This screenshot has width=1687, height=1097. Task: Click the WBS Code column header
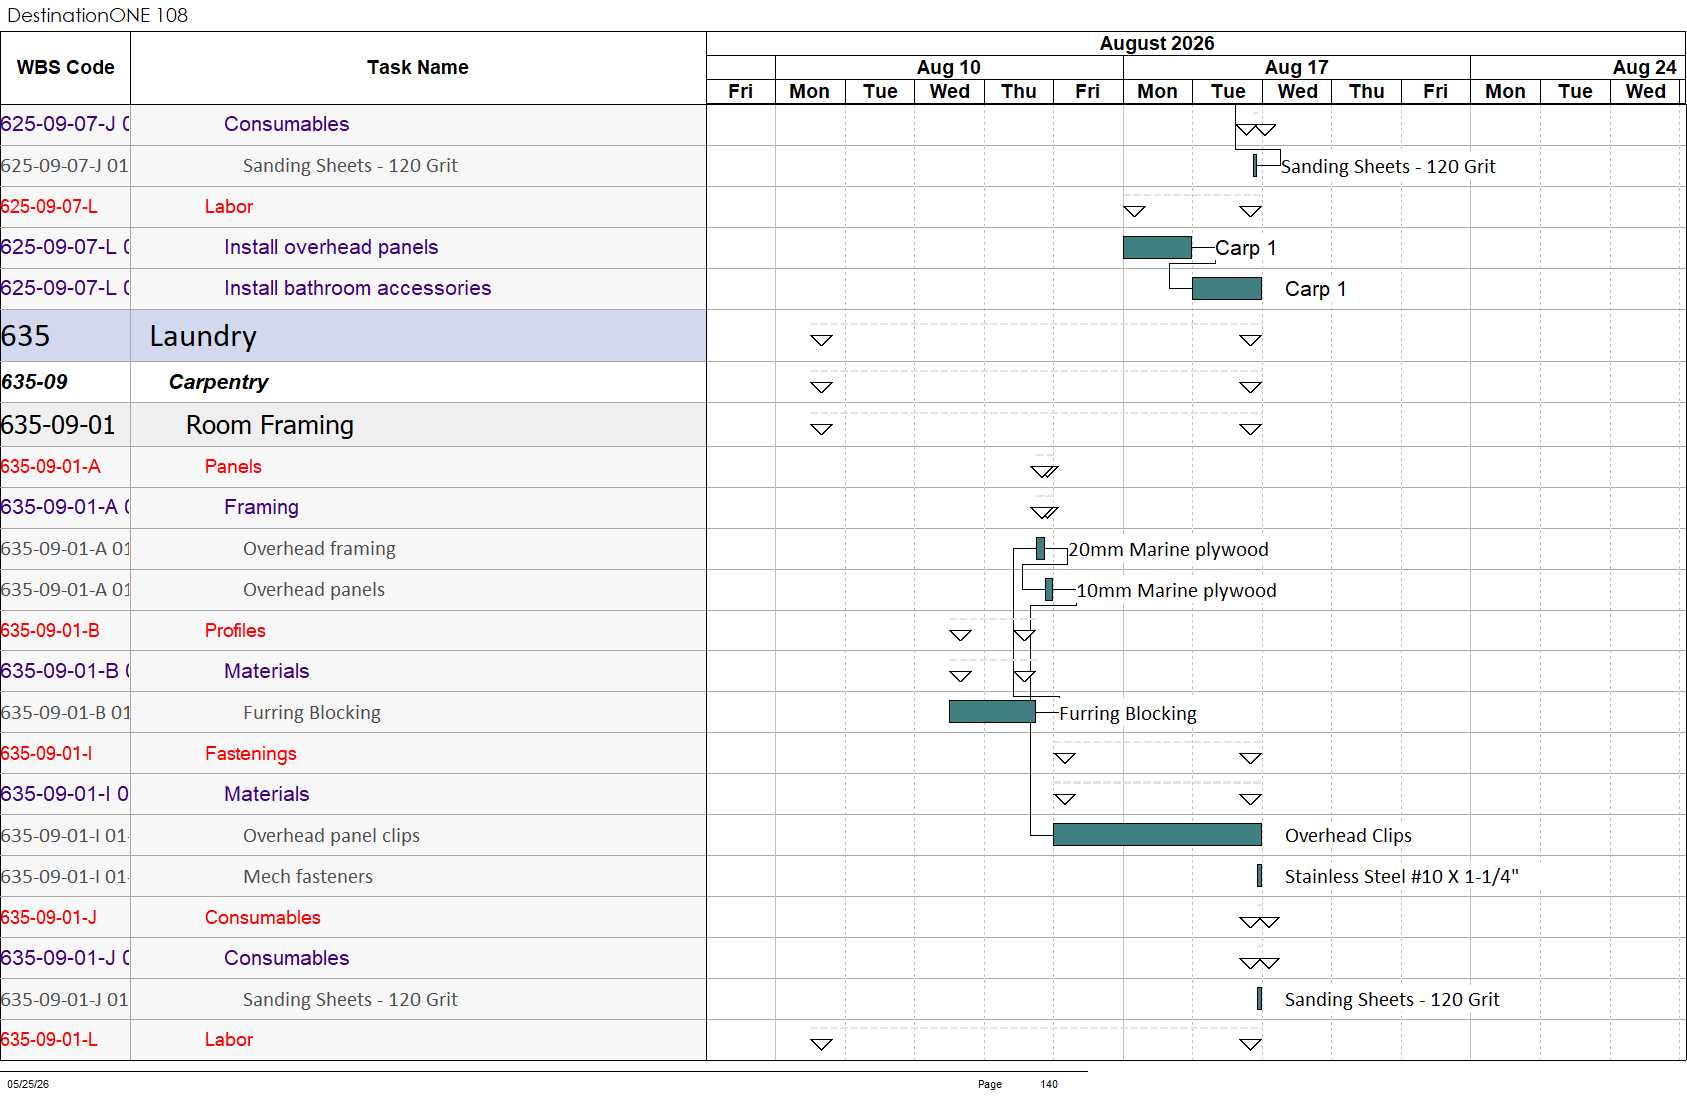coord(65,68)
